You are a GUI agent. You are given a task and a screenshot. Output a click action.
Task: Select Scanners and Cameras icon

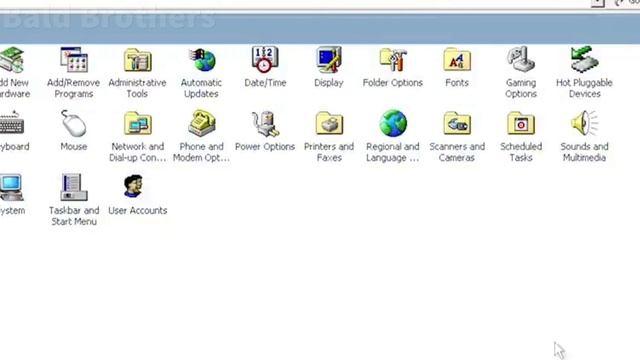pos(457,124)
